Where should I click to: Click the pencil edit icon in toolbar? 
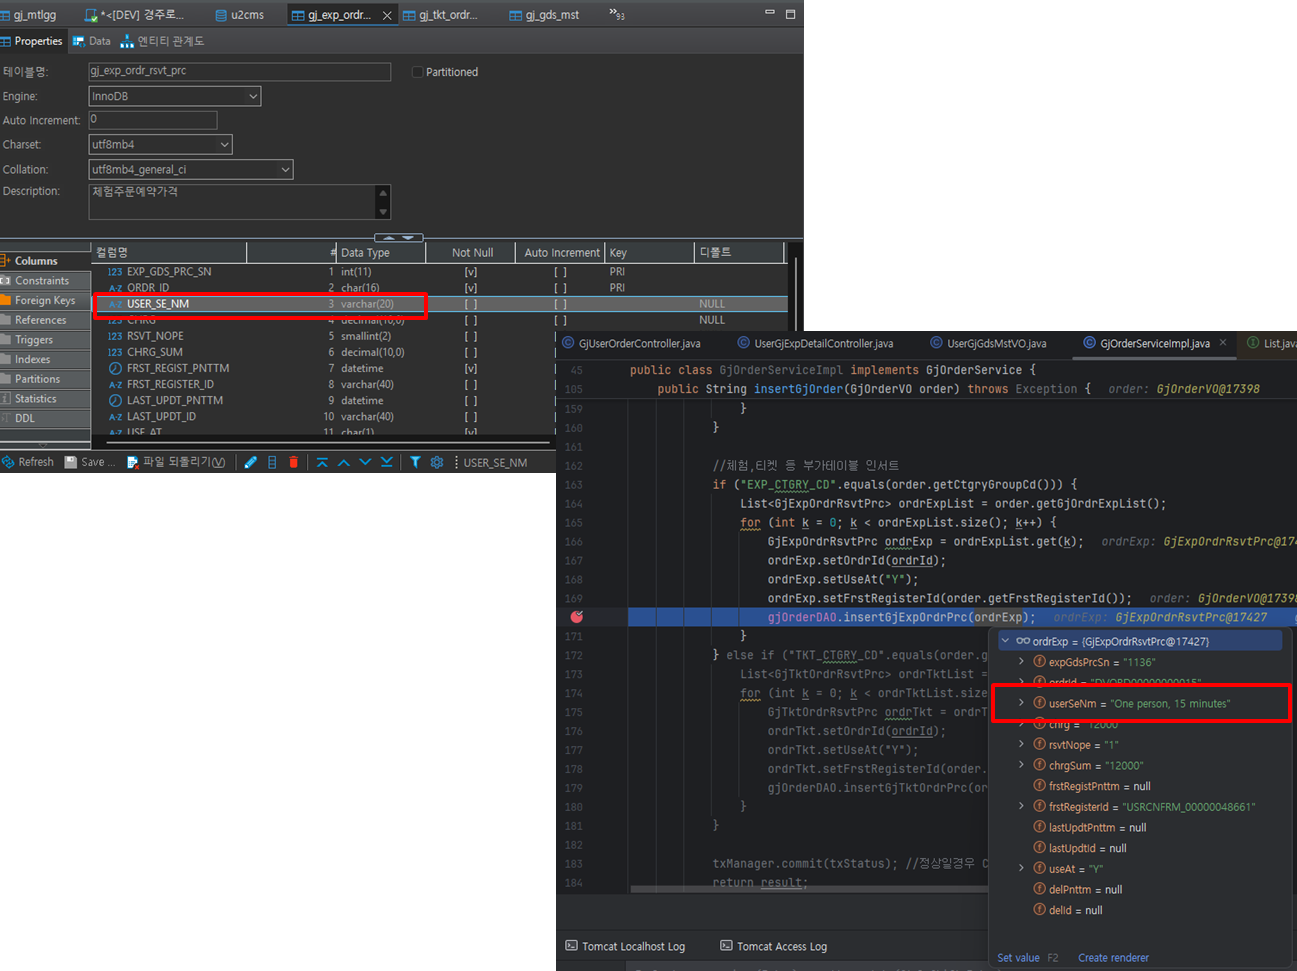250,462
